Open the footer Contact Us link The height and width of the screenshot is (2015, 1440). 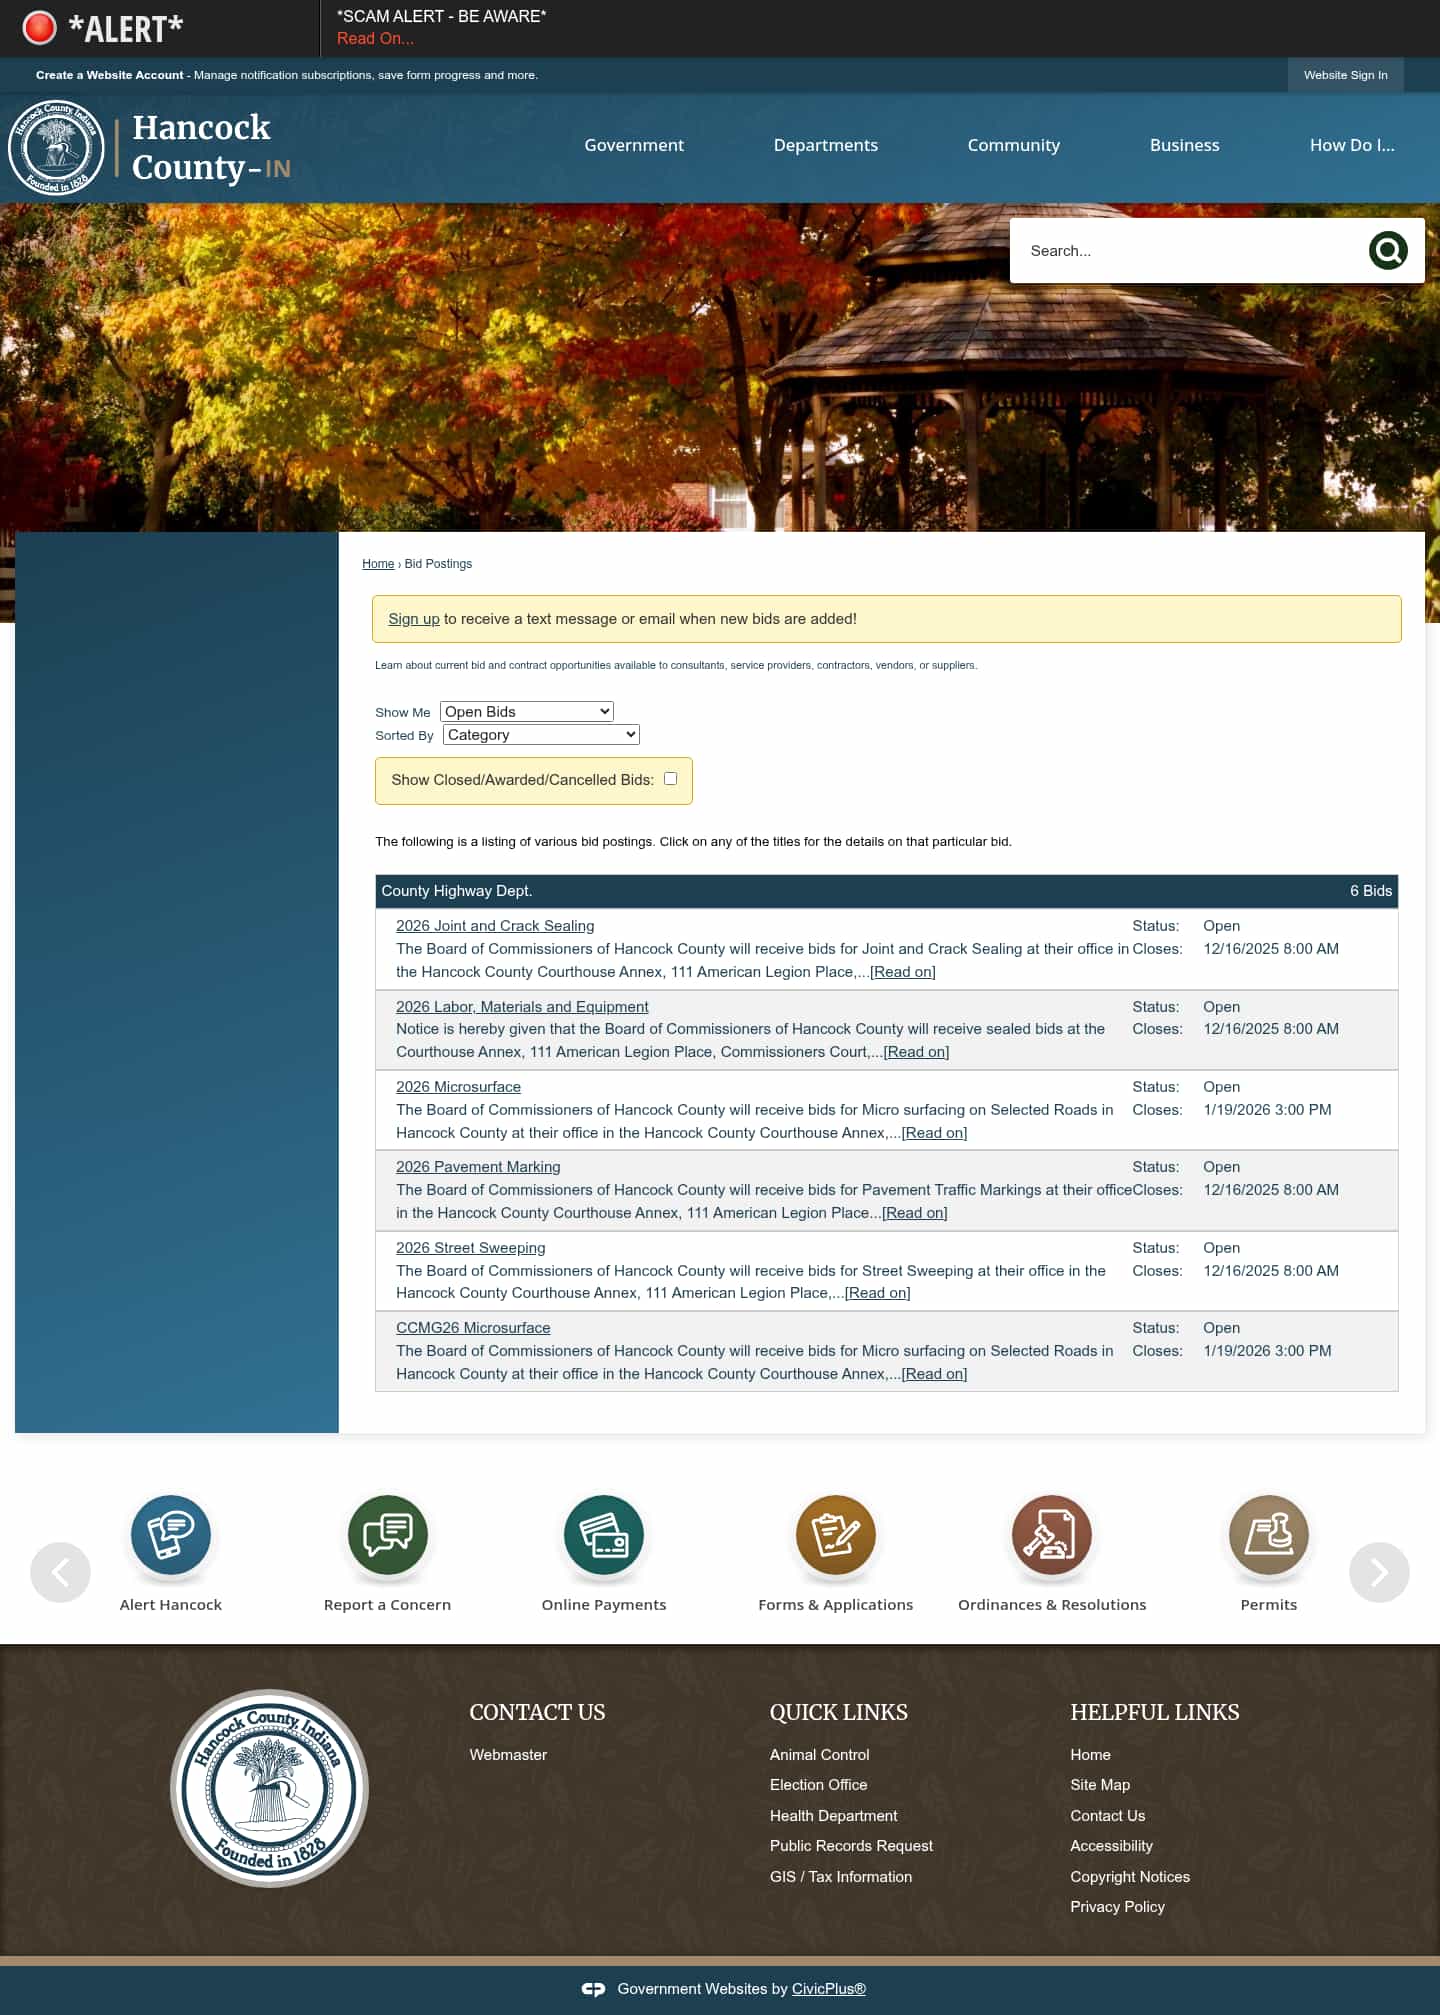[x=1108, y=1816]
